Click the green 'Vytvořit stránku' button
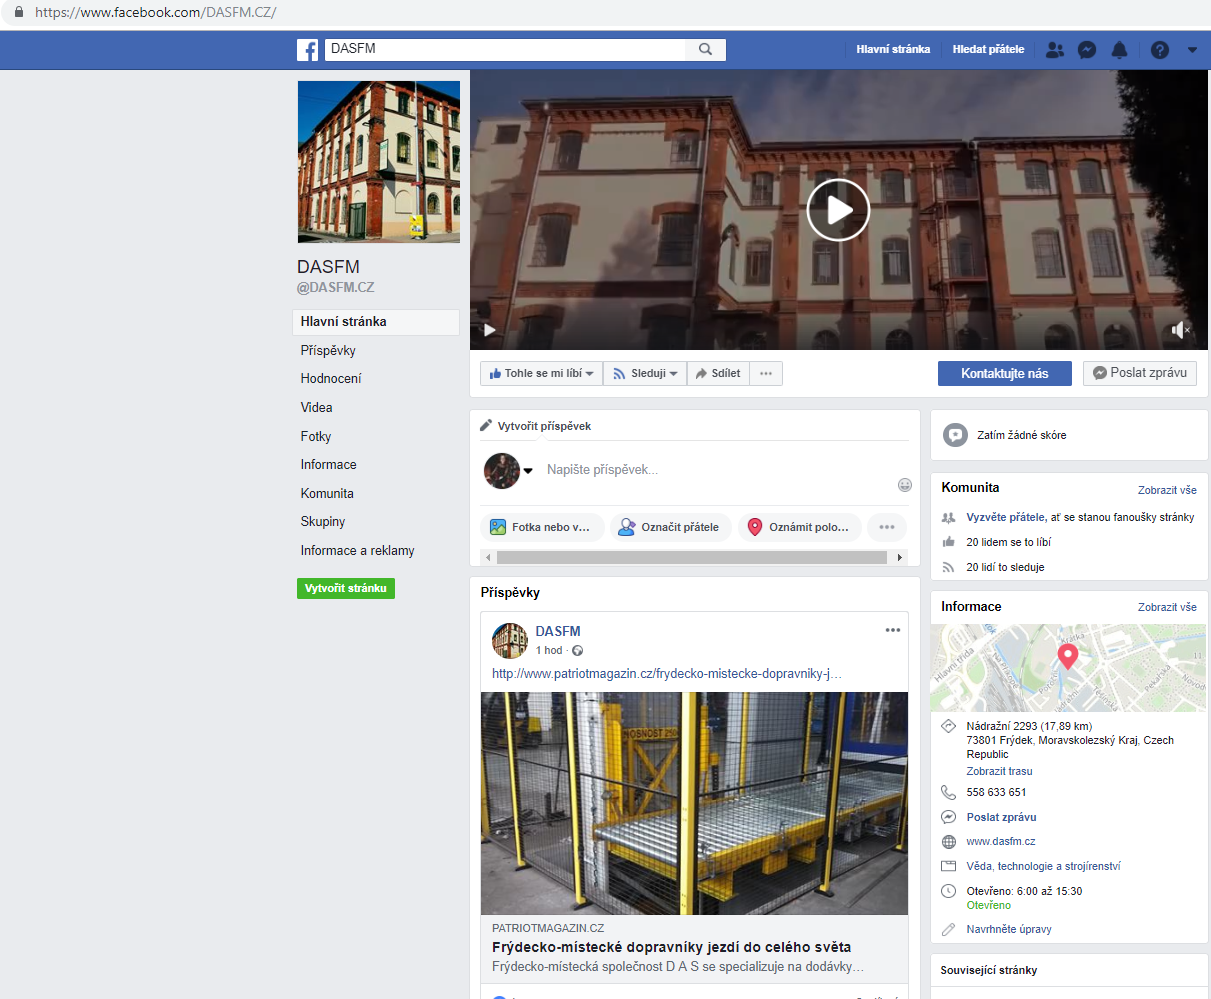 pyautogui.click(x=346, y=588)
